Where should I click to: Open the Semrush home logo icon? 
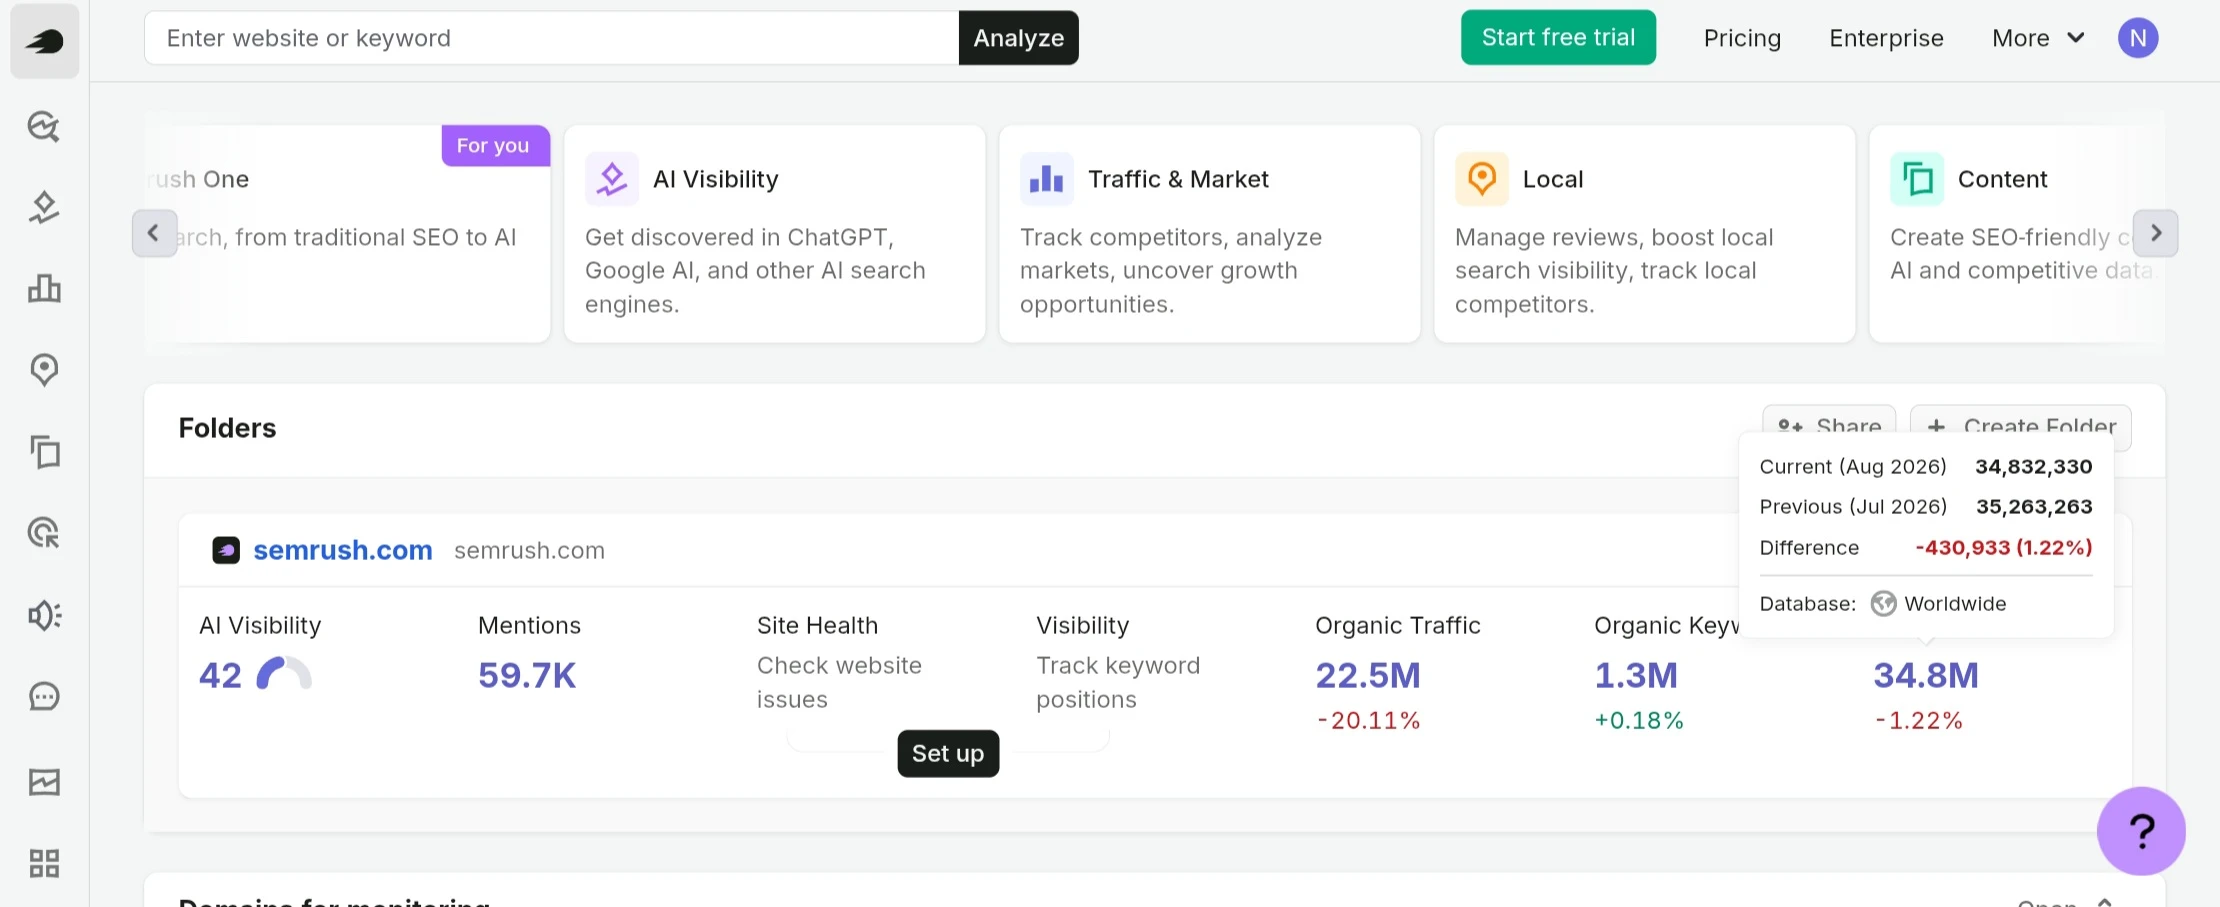coord(44,41)
